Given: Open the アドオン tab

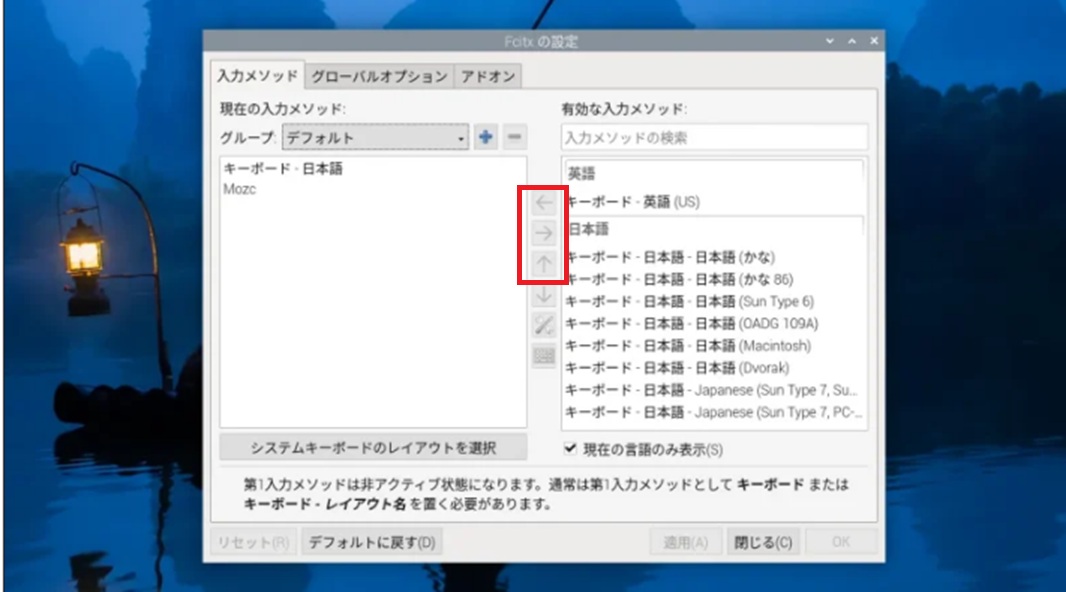Looking at the screenshot, I should point(488,76).
